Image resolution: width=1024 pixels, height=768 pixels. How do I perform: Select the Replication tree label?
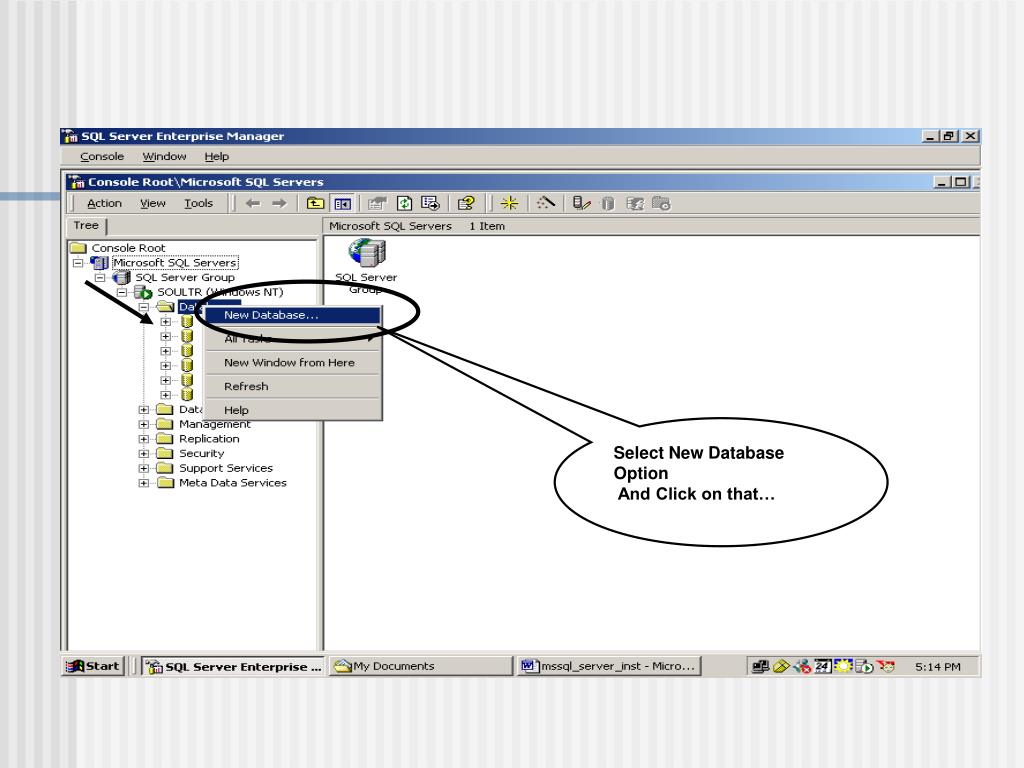click(210, 439)
